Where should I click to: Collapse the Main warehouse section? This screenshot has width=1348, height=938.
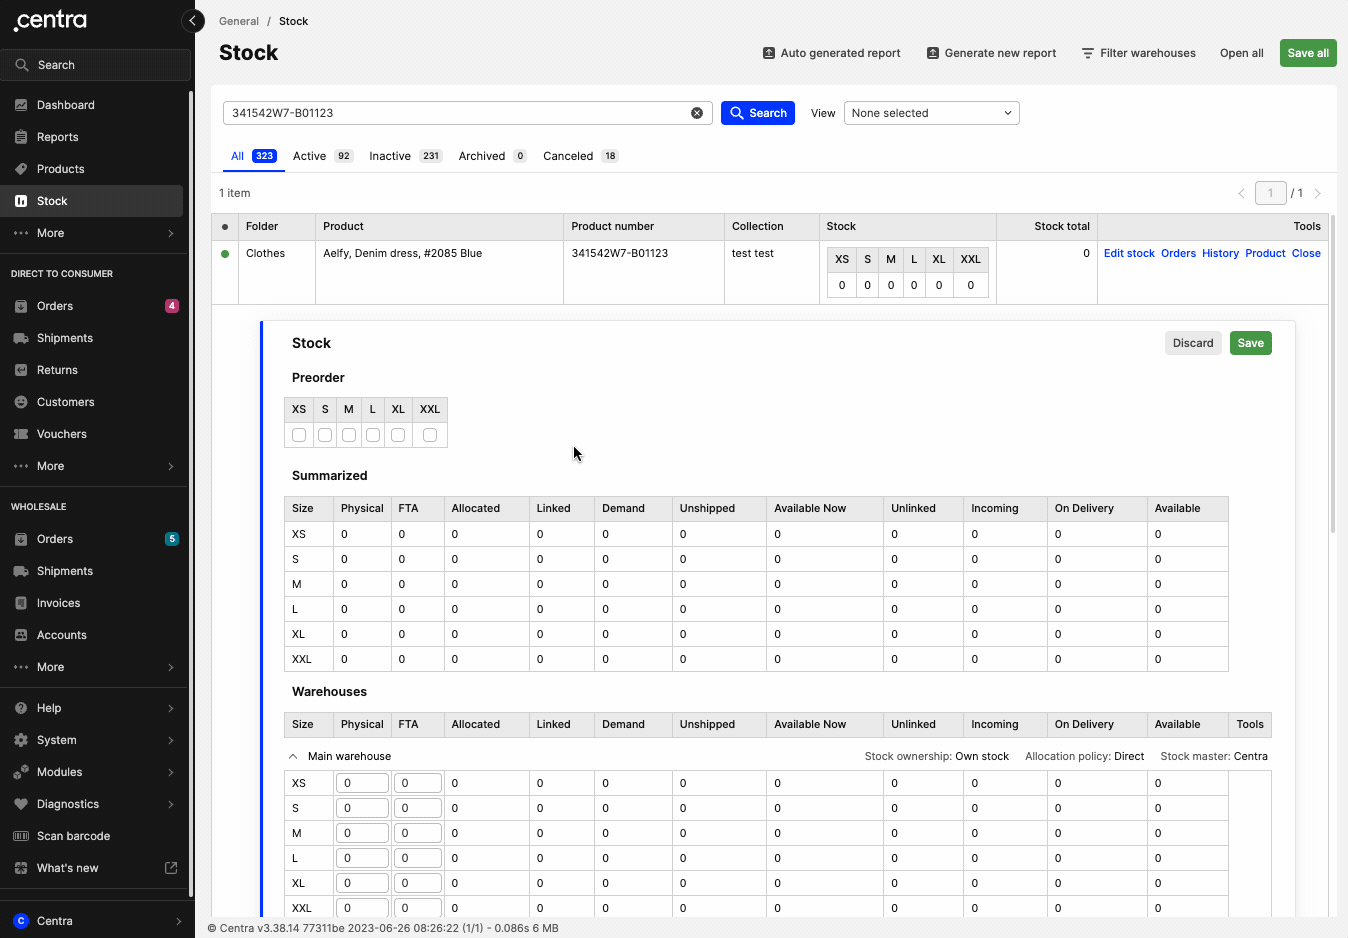(x=293, y=757)
